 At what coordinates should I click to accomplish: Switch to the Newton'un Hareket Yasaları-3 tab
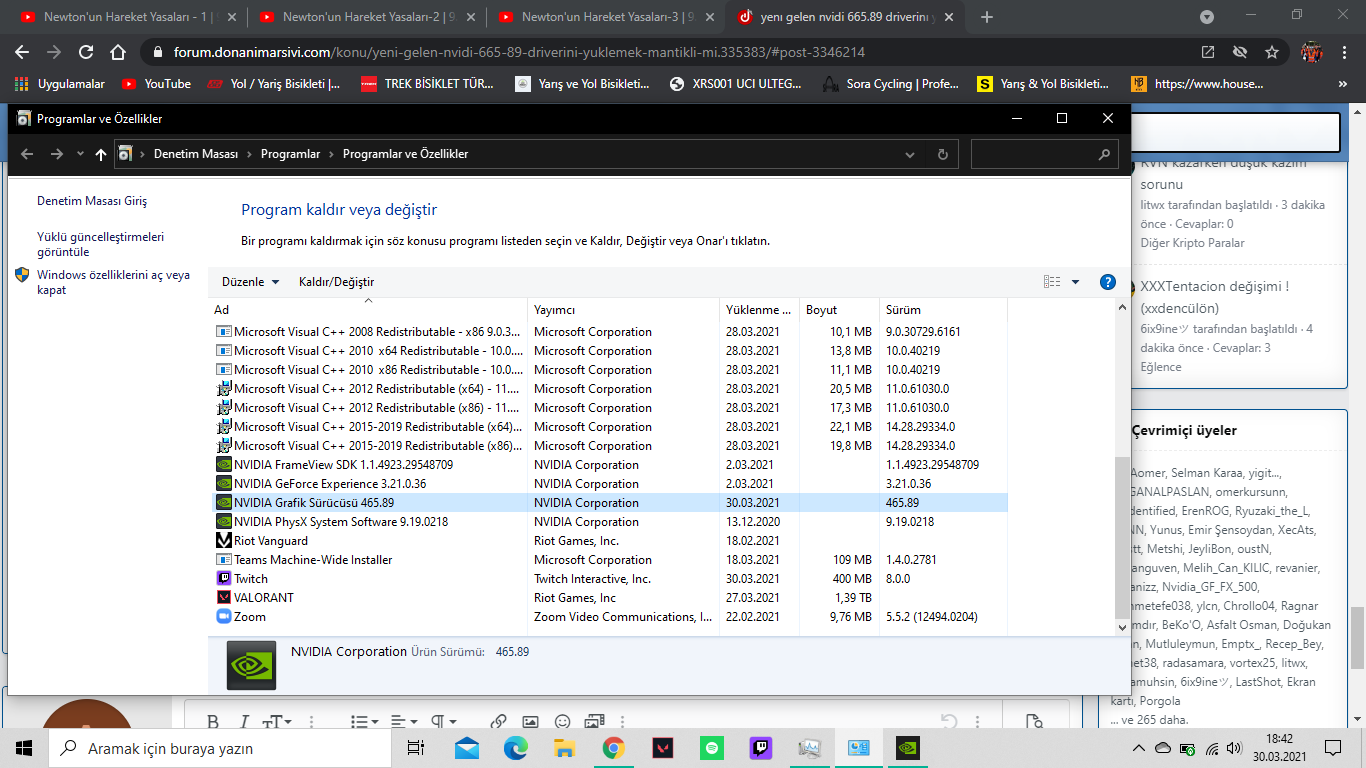pyautogui.click(x=606, y=17)
